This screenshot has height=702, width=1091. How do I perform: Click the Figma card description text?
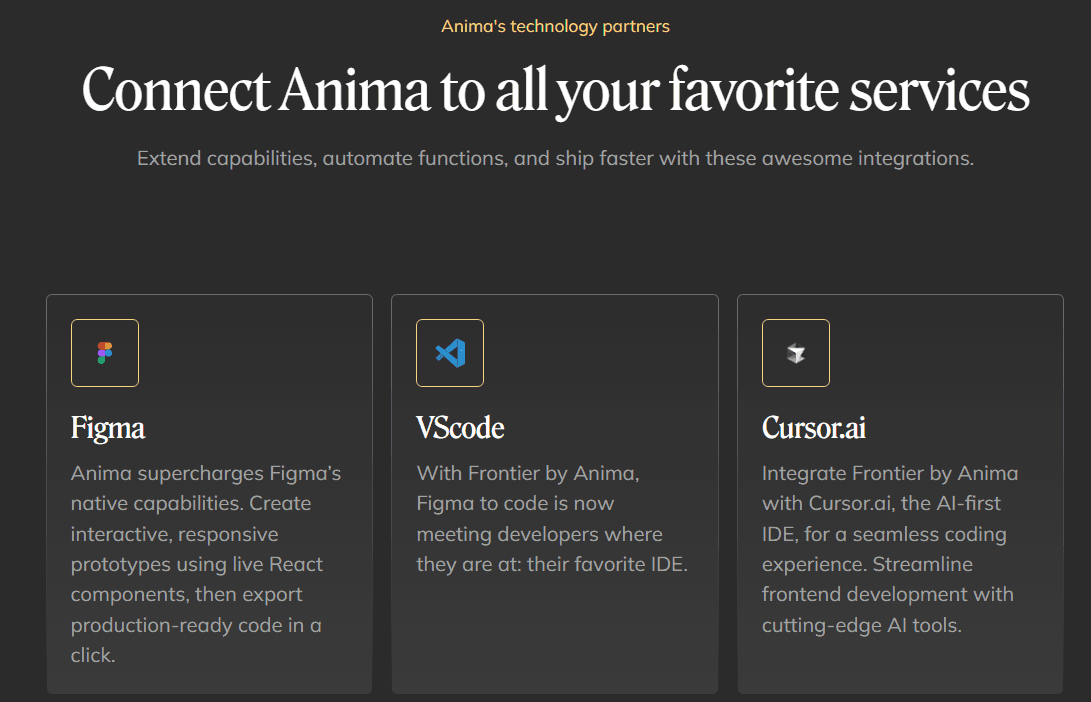pos(206,564)
